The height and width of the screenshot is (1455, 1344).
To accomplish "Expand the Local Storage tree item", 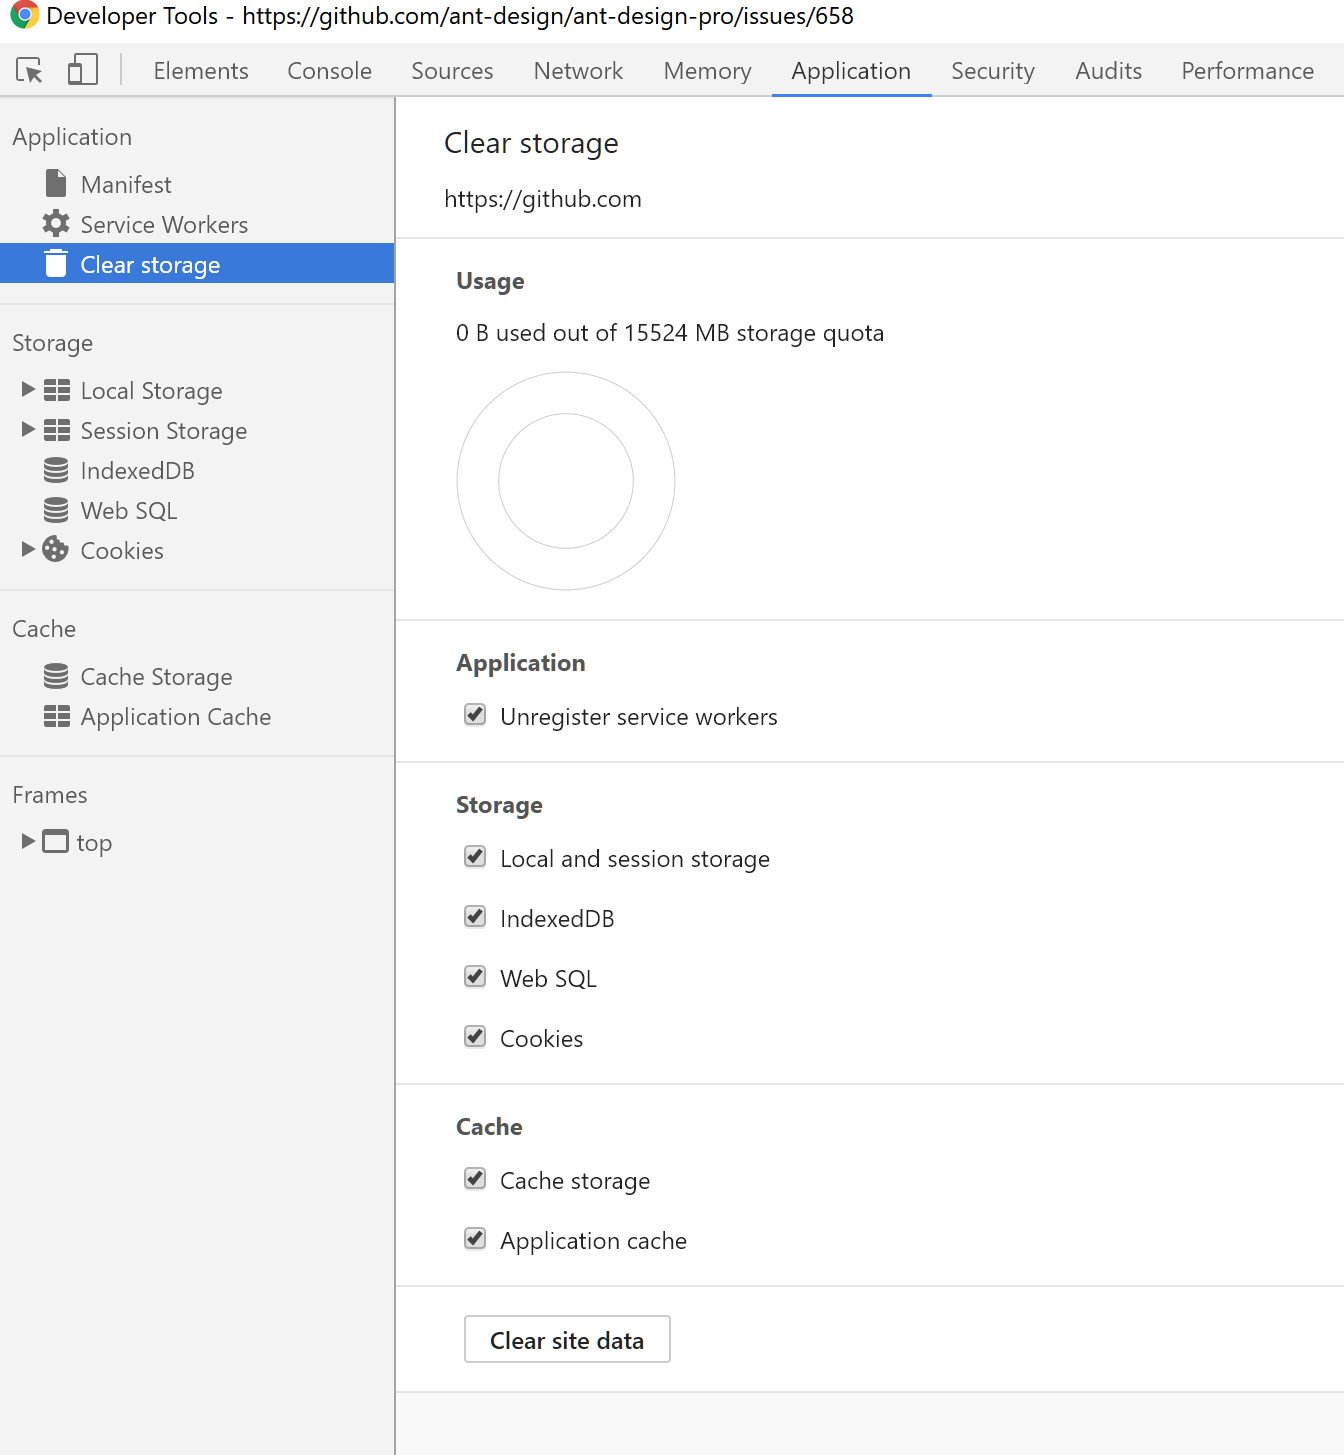I will pyautogui.click(x=27, y=390).
